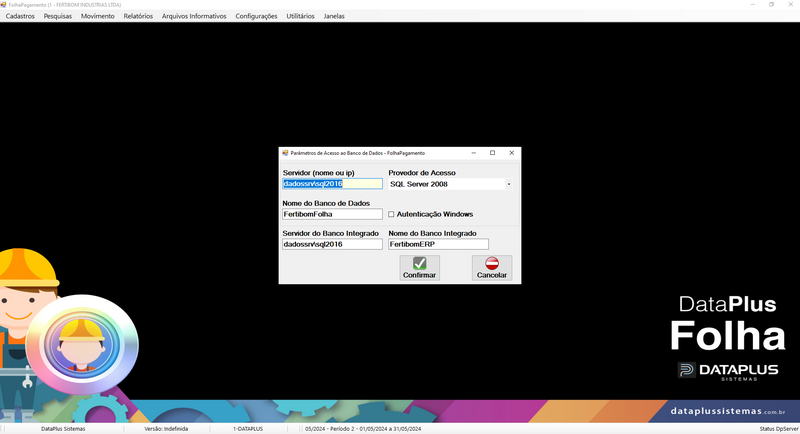Click the 'Nome do Banco Integrado' label

tap(432, 233)
